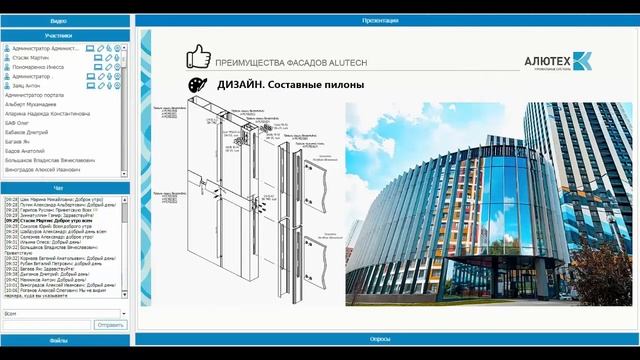Screen dimensions: 640x360
Task: Select participant Большаков Владислав Вячеславович
Action: tap(50, 160)
